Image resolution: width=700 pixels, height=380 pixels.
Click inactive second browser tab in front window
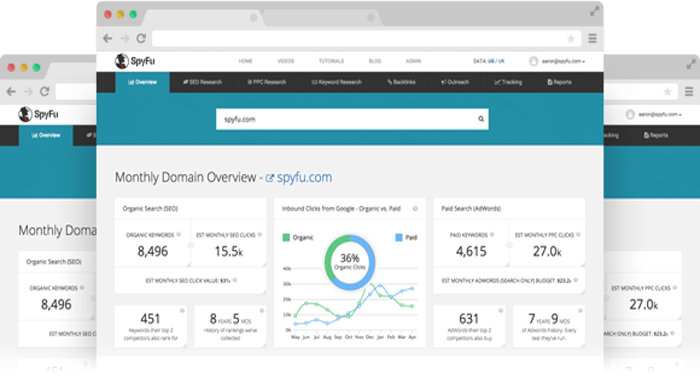[x=321, y=18]
